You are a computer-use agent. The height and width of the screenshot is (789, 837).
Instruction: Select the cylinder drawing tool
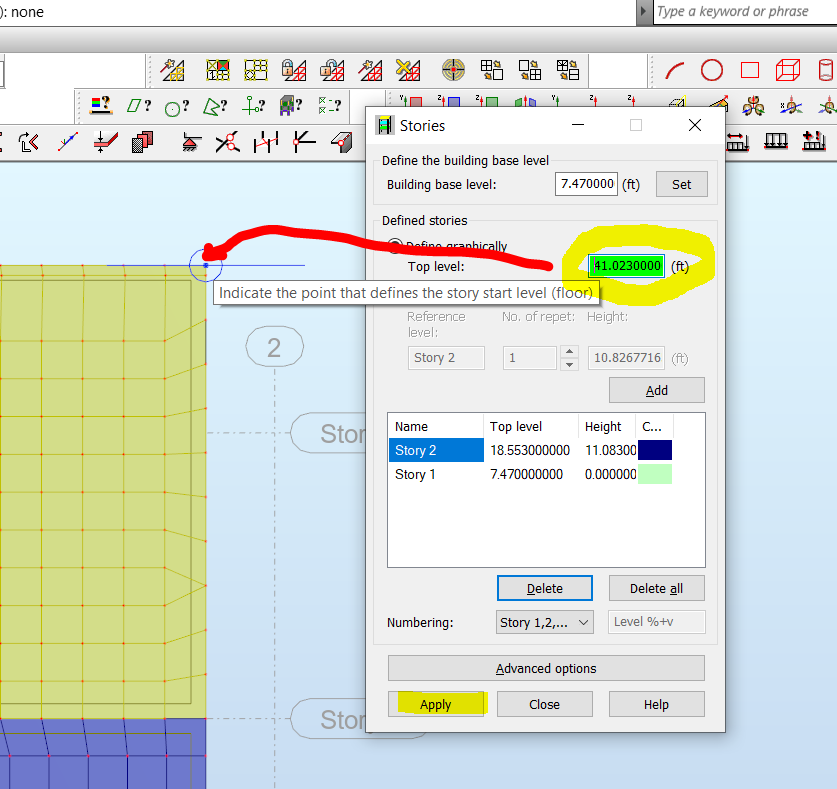(827, 70)
